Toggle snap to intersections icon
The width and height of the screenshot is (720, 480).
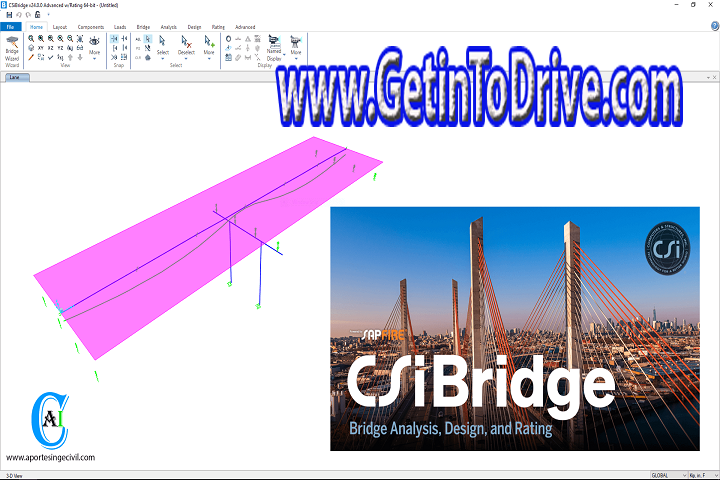[114, 57]
